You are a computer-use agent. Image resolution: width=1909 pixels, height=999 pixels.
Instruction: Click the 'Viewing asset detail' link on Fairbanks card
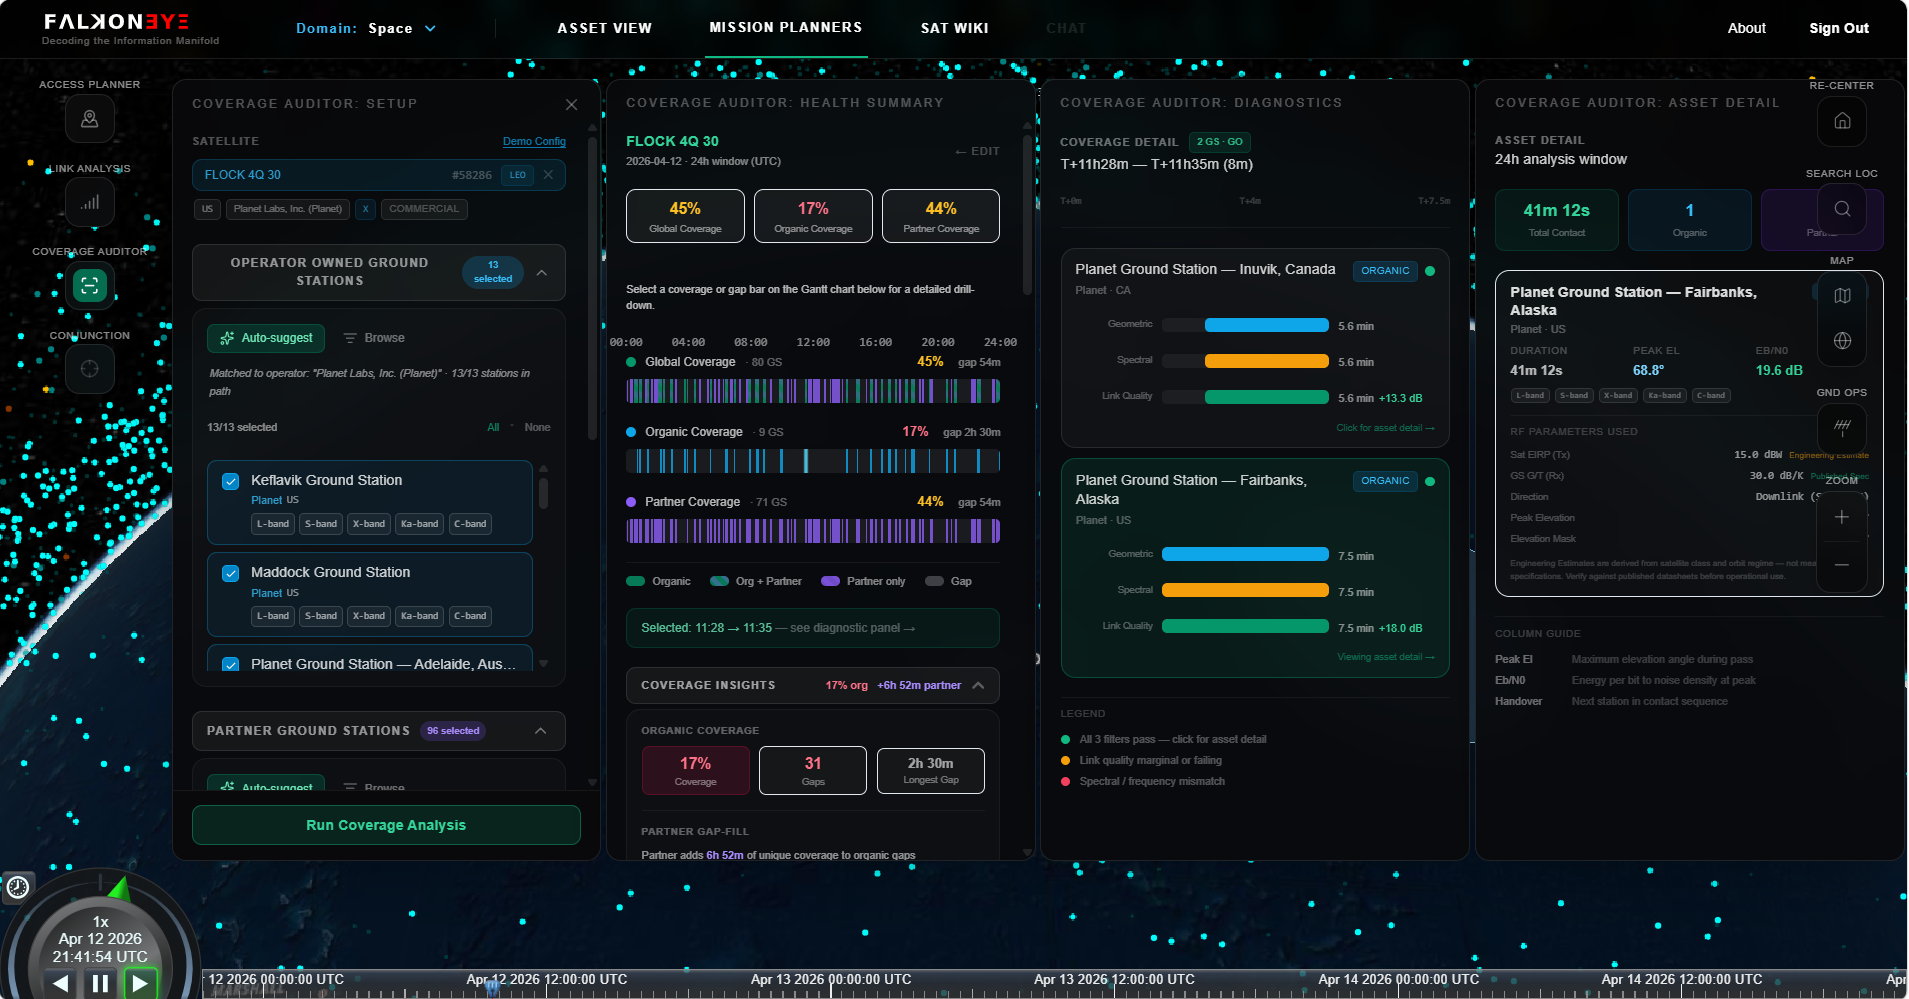point(1386,657)
